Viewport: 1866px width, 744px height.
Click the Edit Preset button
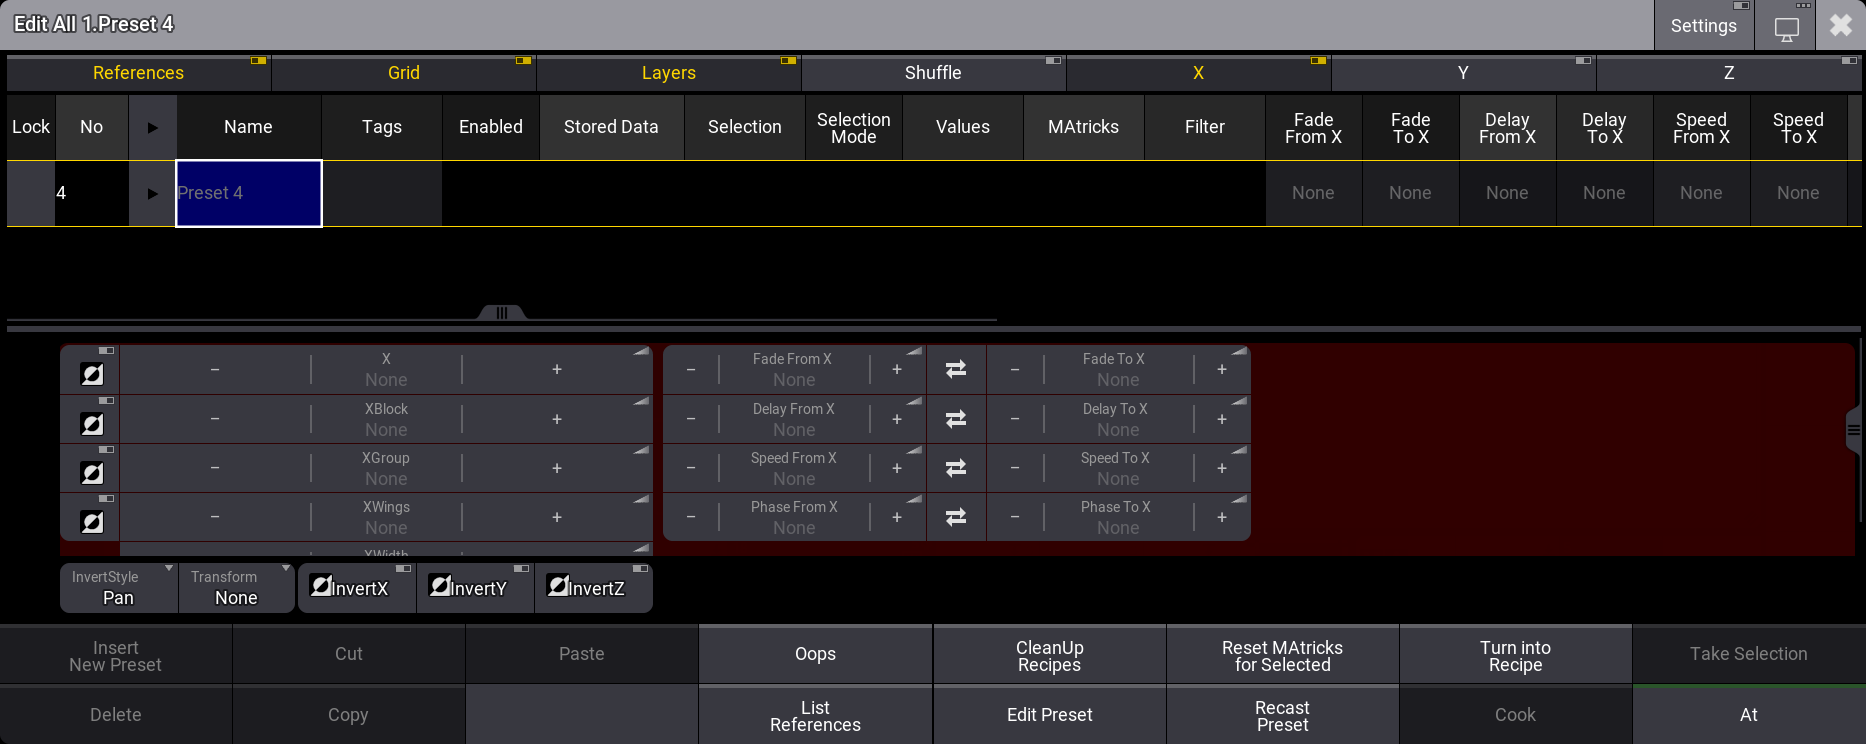[1049, 715]
